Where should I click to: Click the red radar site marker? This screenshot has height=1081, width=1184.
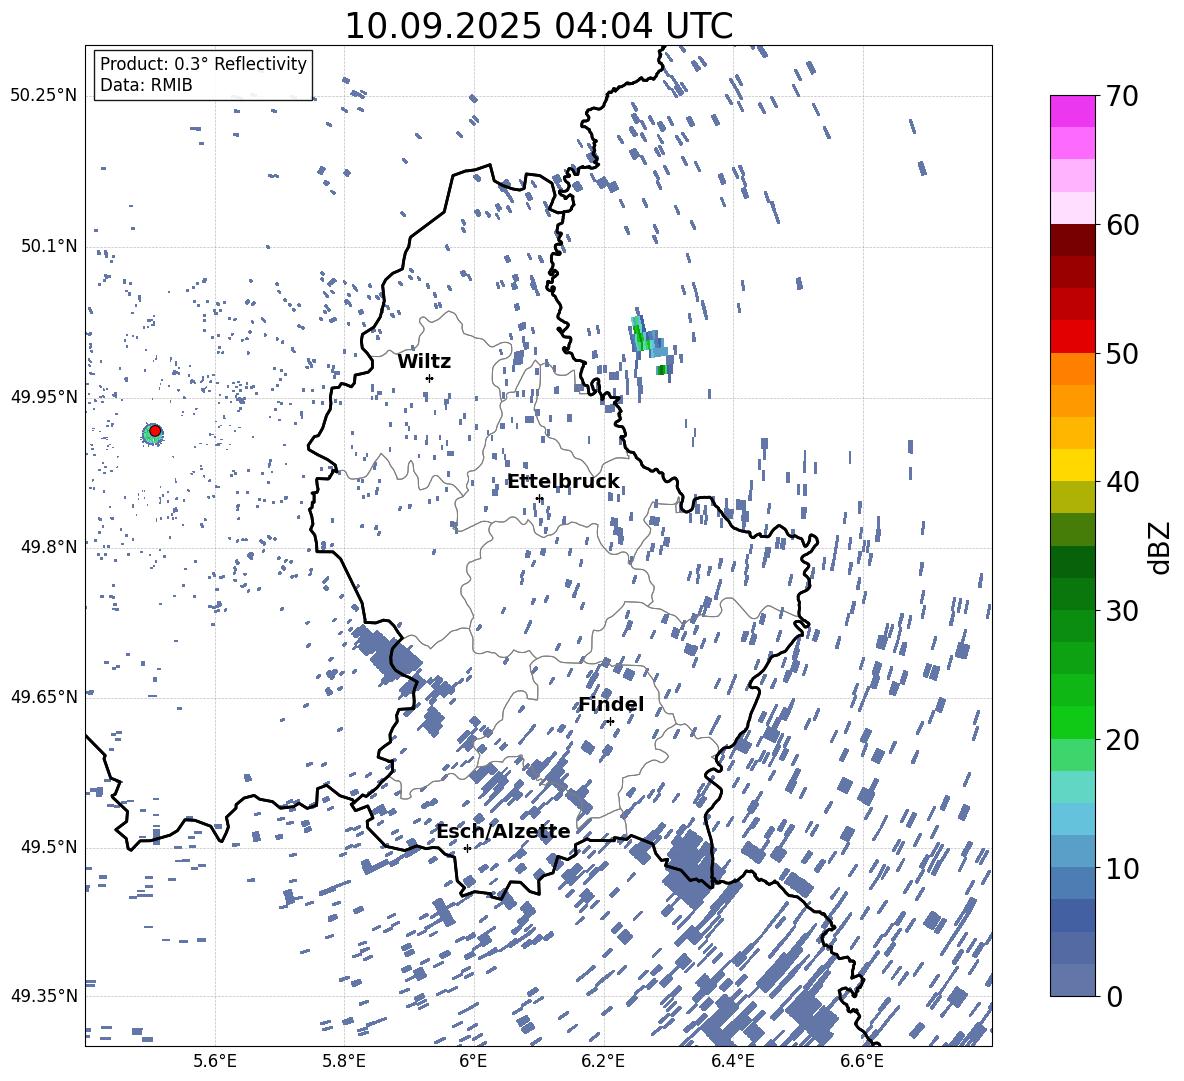155,431
